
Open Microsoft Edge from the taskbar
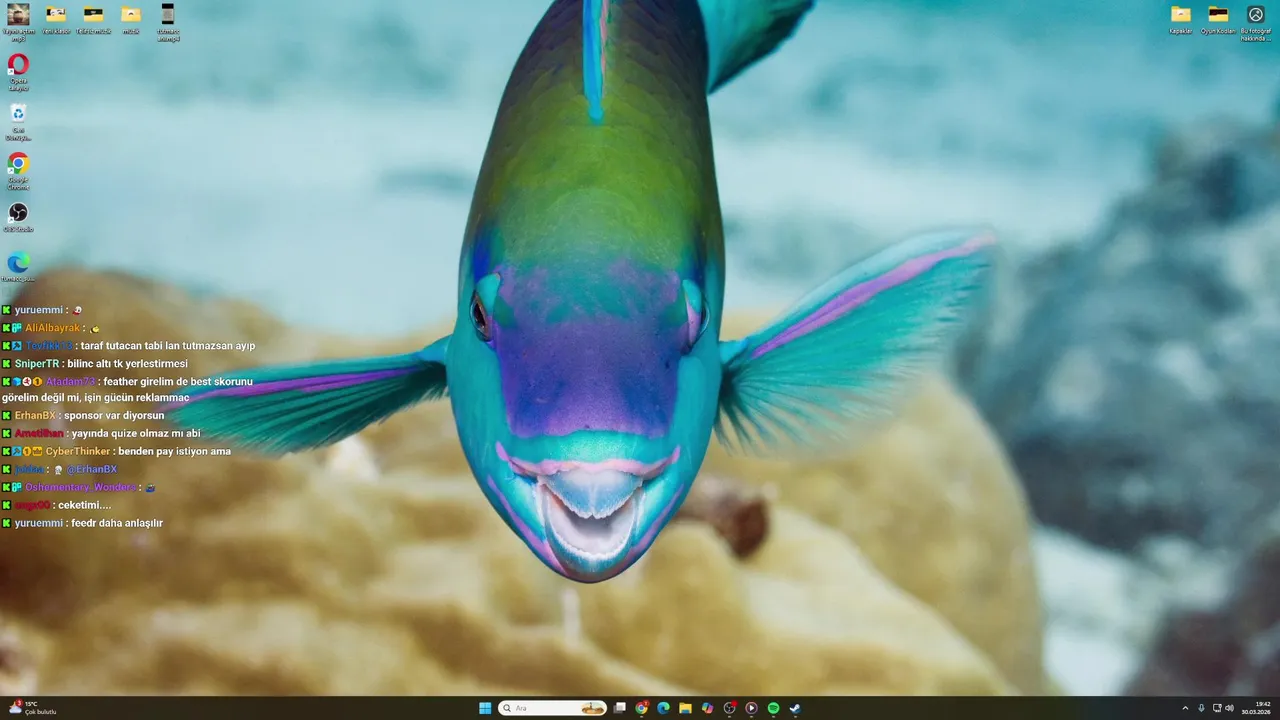click(663, 708)
